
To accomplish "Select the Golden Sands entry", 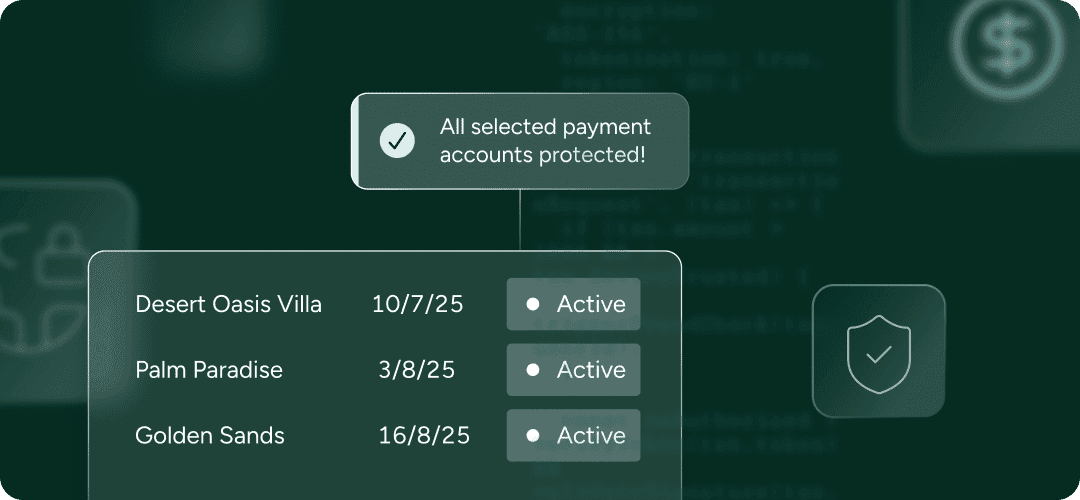I will tap(210, 436).
